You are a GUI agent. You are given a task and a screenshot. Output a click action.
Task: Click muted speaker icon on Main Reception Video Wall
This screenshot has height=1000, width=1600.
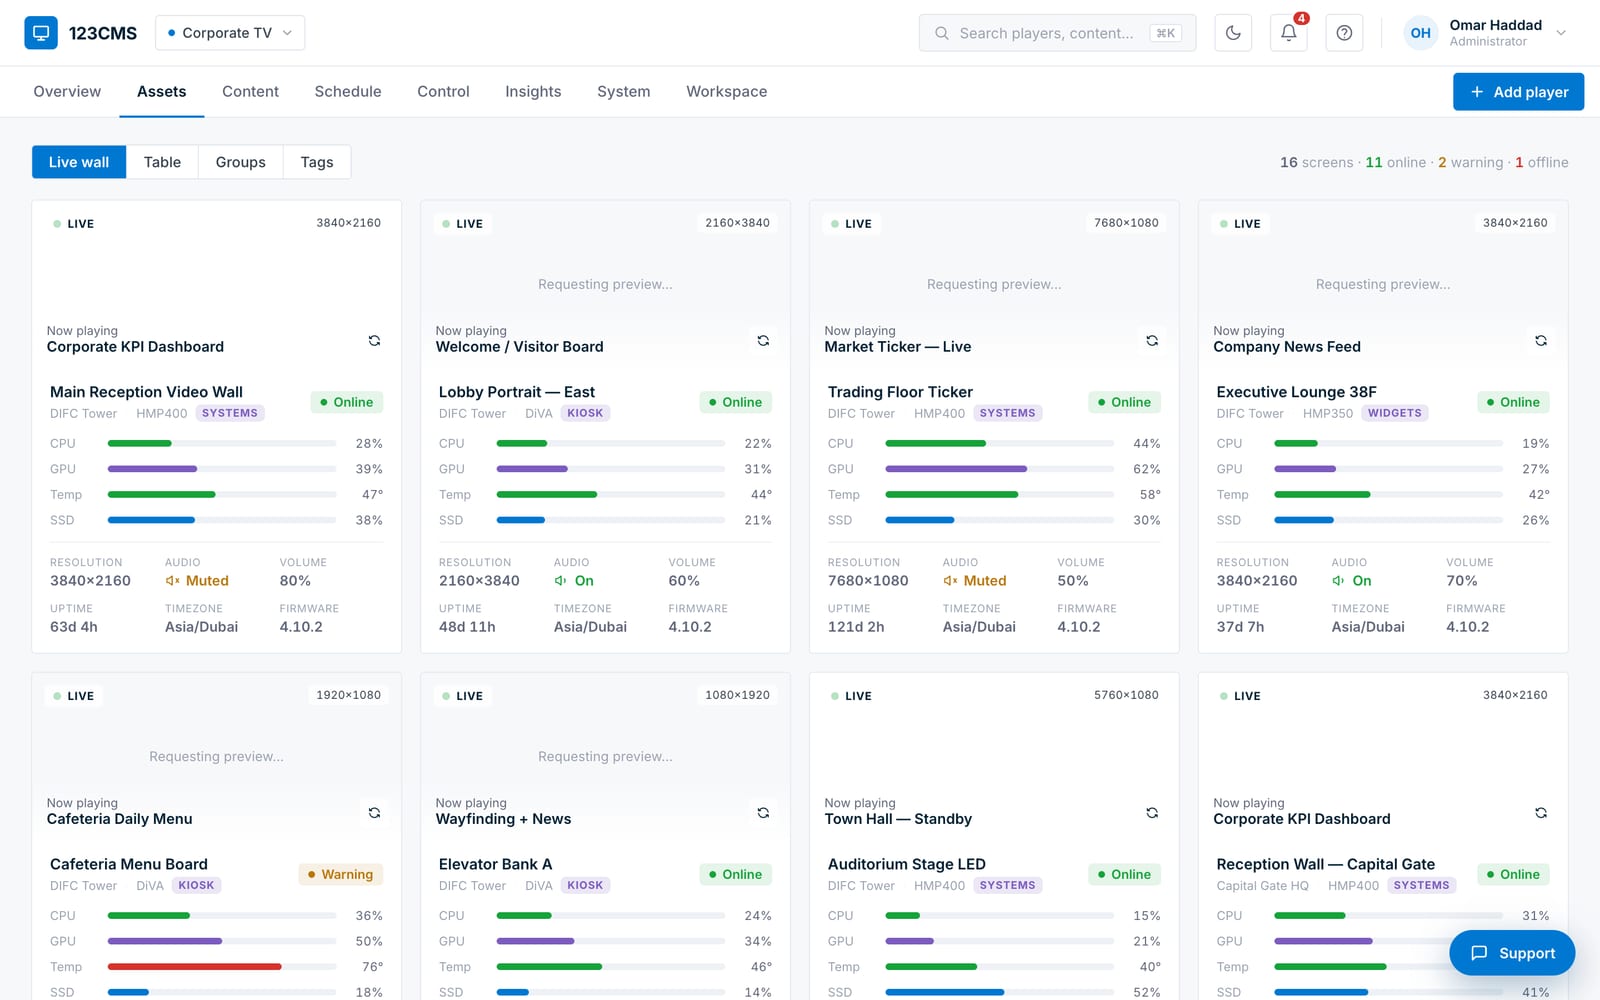coord(172,581)
